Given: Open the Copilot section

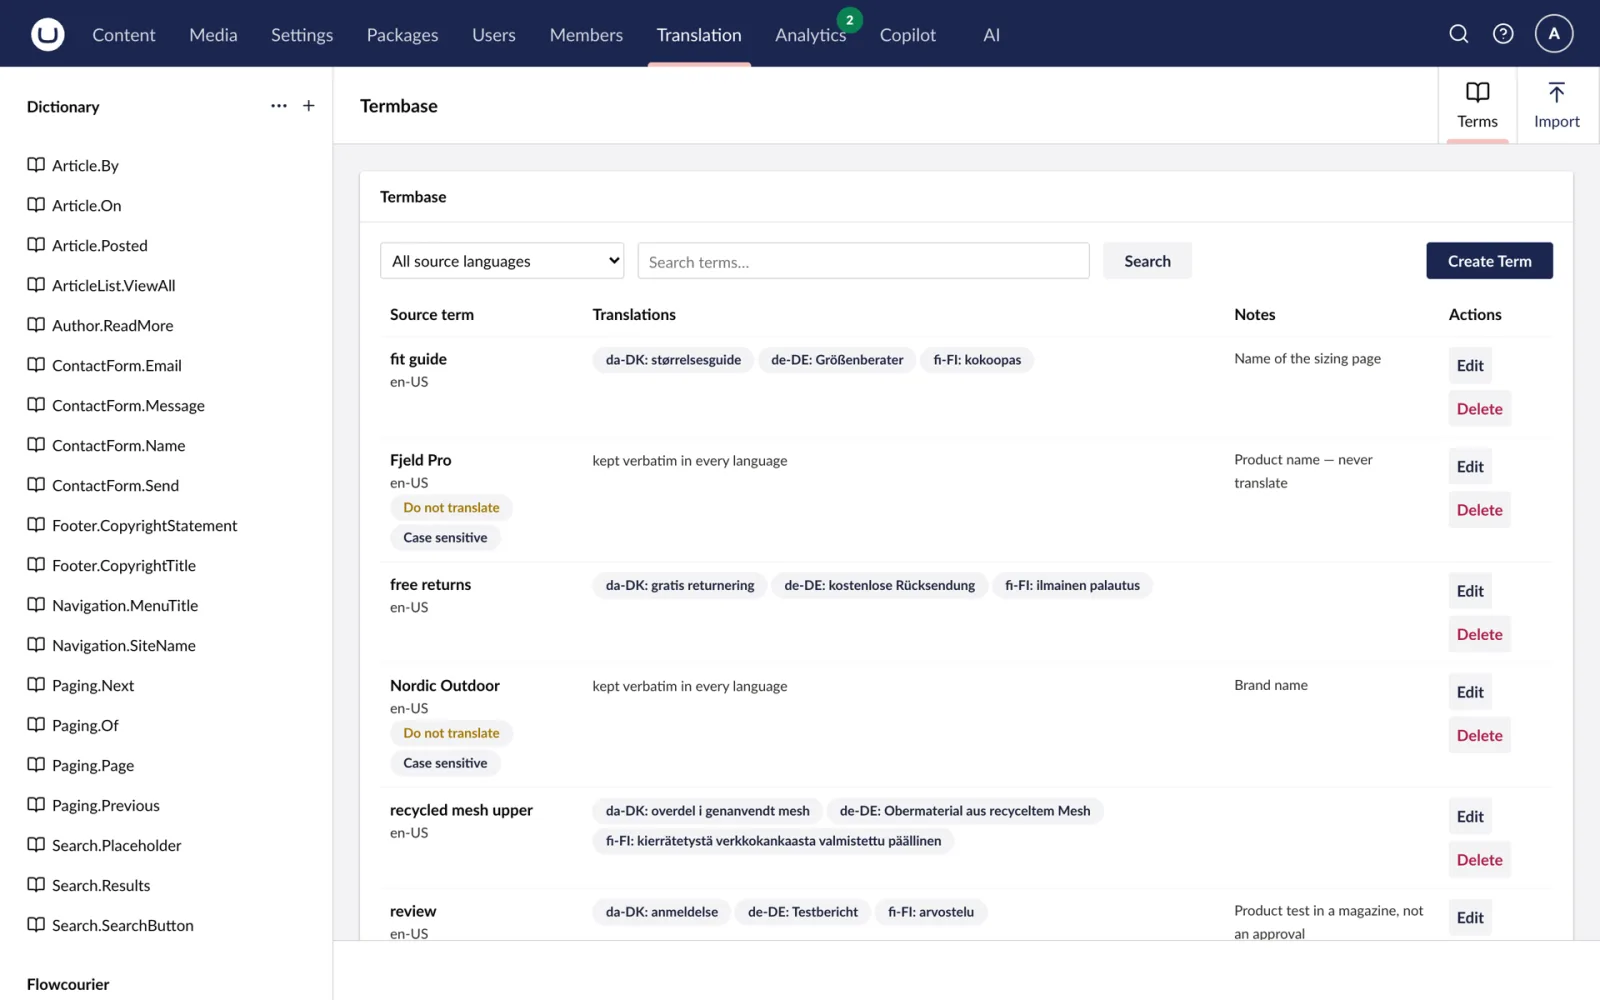Looking at the screenshot, I should (x=908, y=35).
